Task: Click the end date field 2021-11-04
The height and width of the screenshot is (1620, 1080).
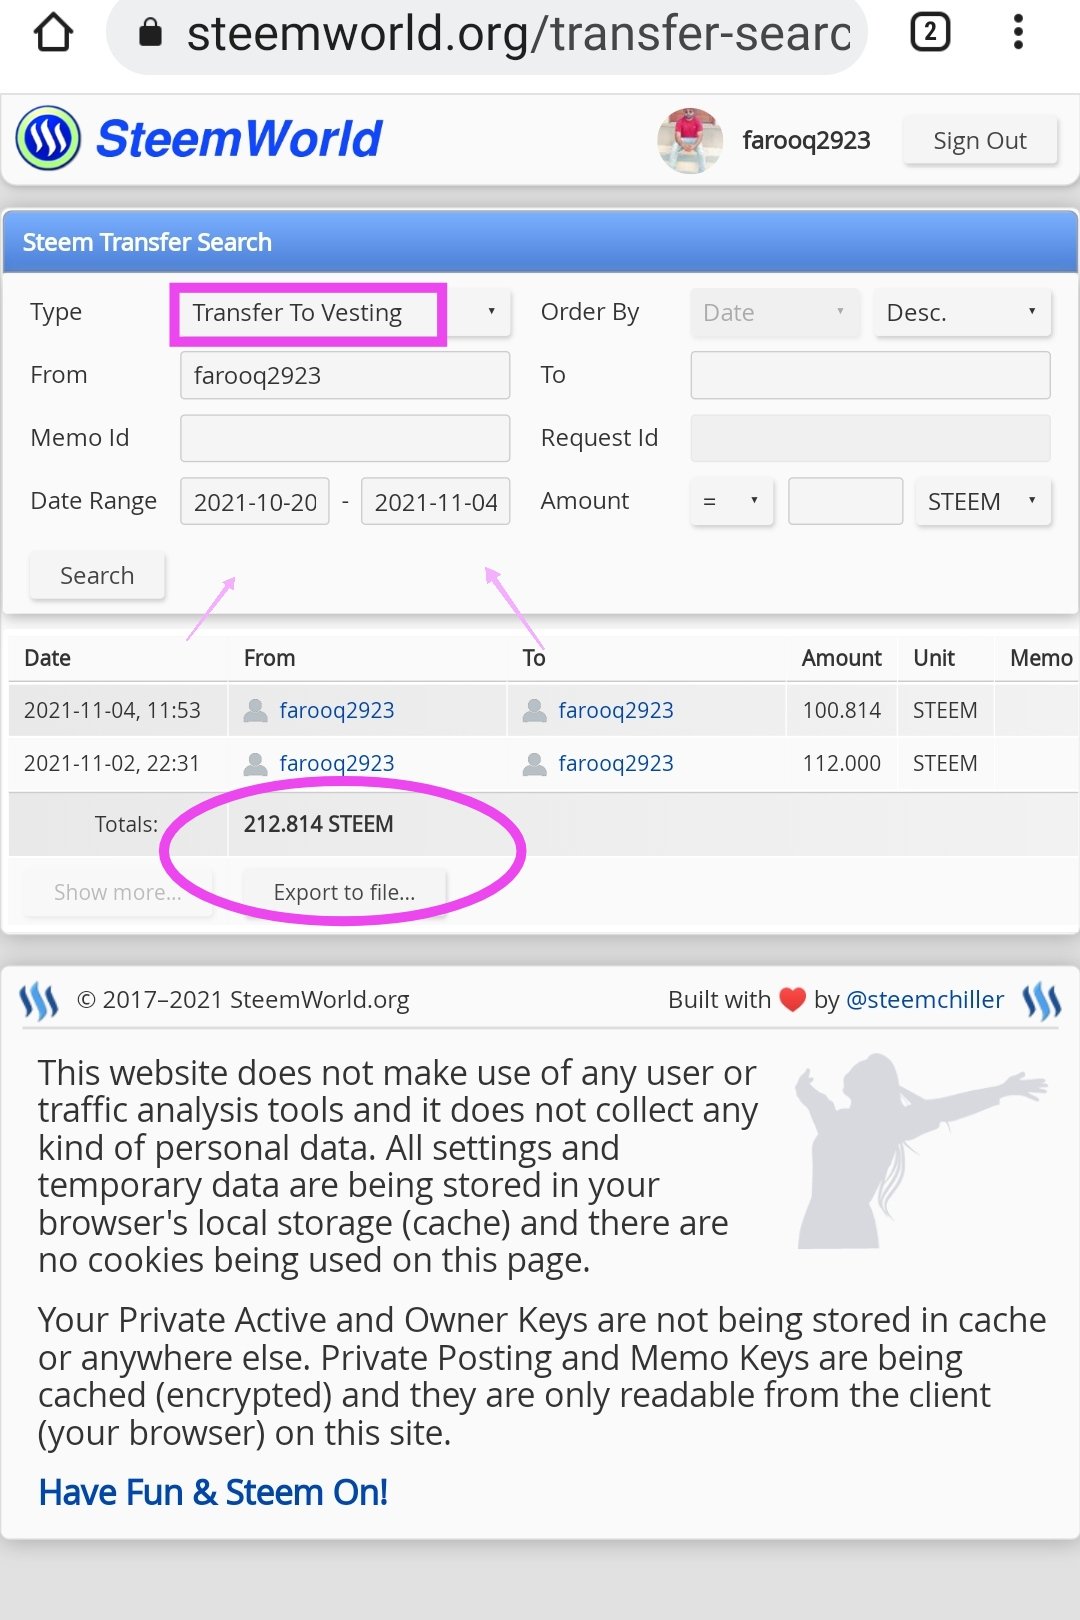Action: [436, 501]
